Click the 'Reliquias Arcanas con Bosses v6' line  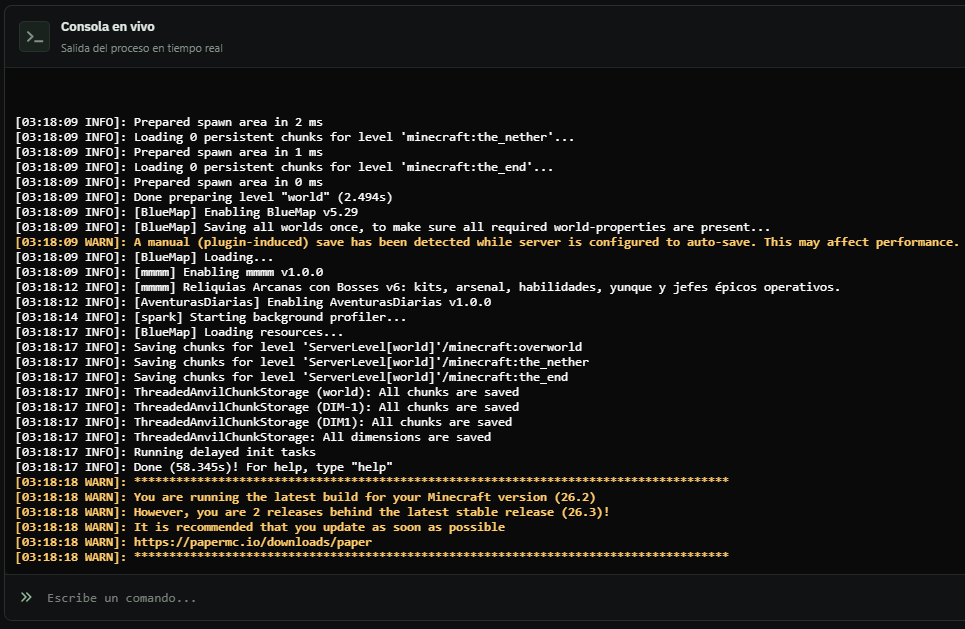click(428, 287)
